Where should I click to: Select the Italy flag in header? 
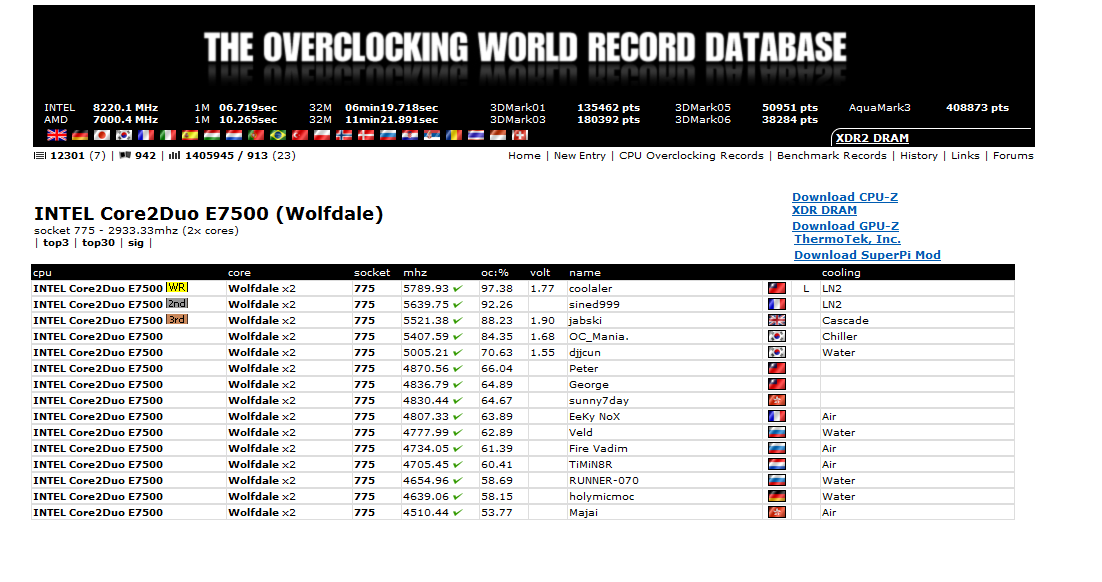click(x=168, y=135)
